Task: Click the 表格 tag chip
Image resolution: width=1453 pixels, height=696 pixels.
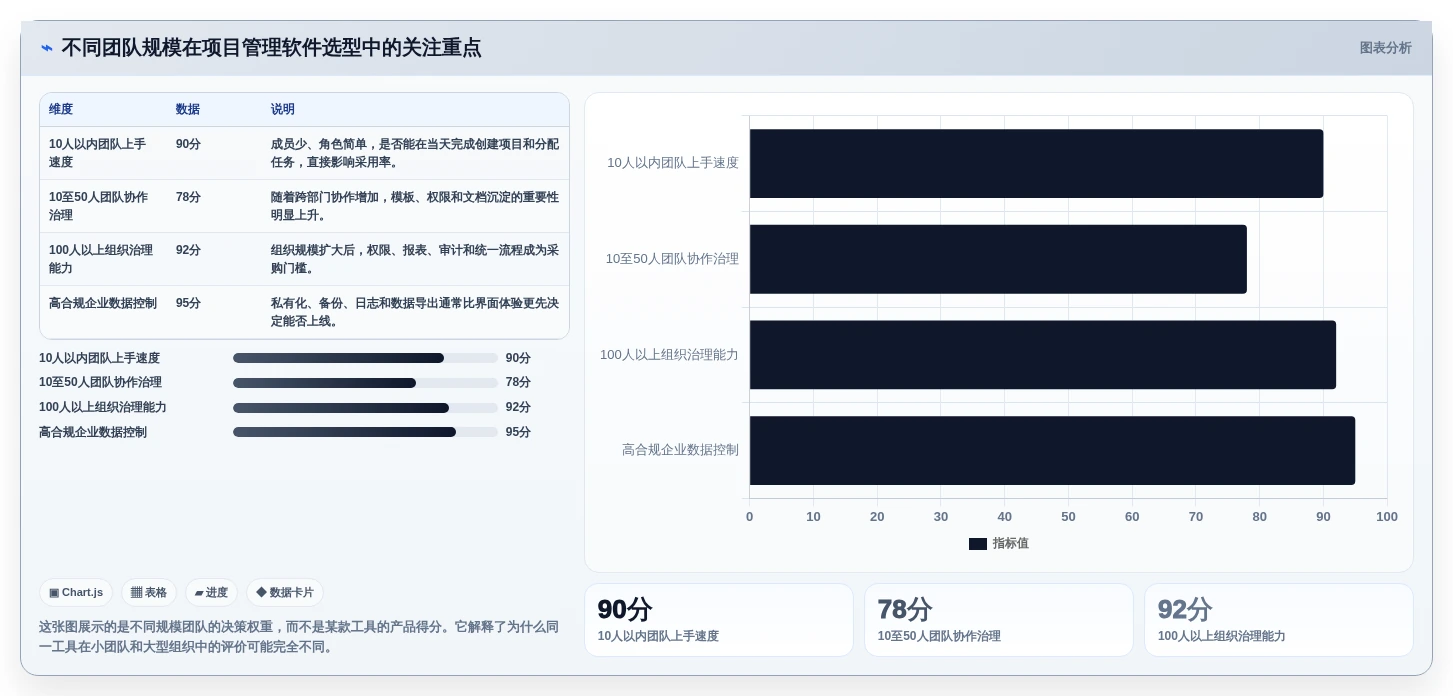Action: [149, 592]
